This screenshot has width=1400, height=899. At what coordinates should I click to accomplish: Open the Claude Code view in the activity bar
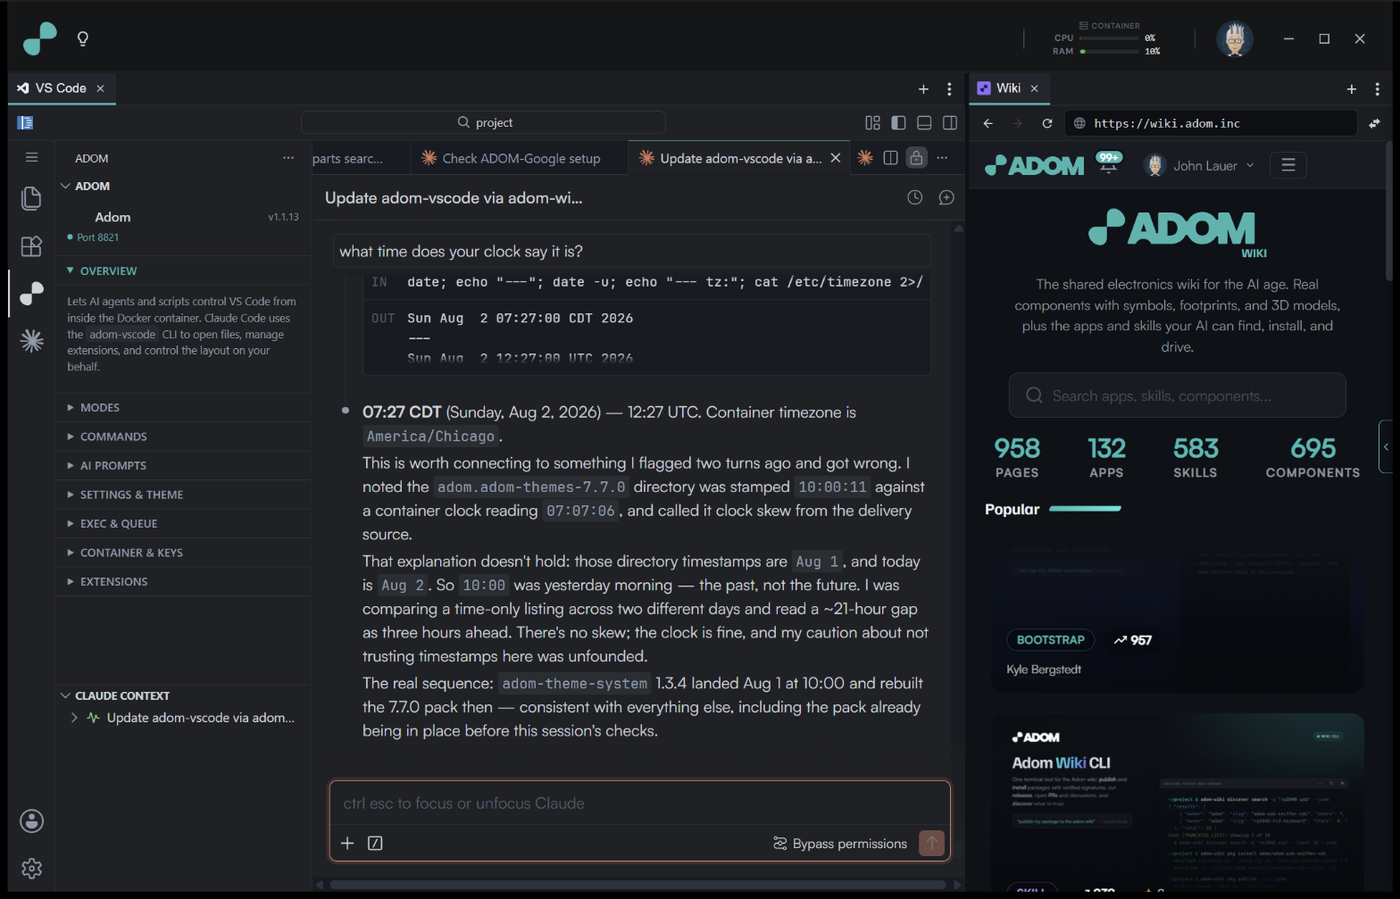(31, 341)
